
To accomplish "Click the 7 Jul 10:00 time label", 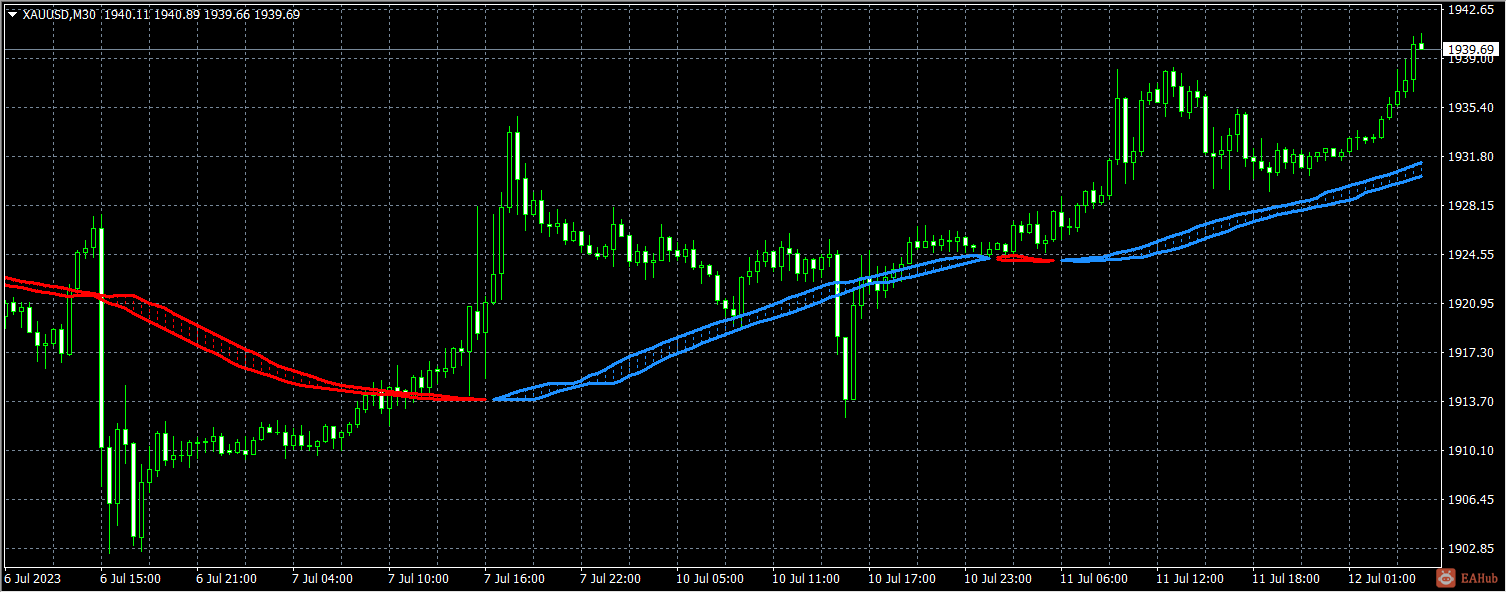I will (x=418, y=579).
